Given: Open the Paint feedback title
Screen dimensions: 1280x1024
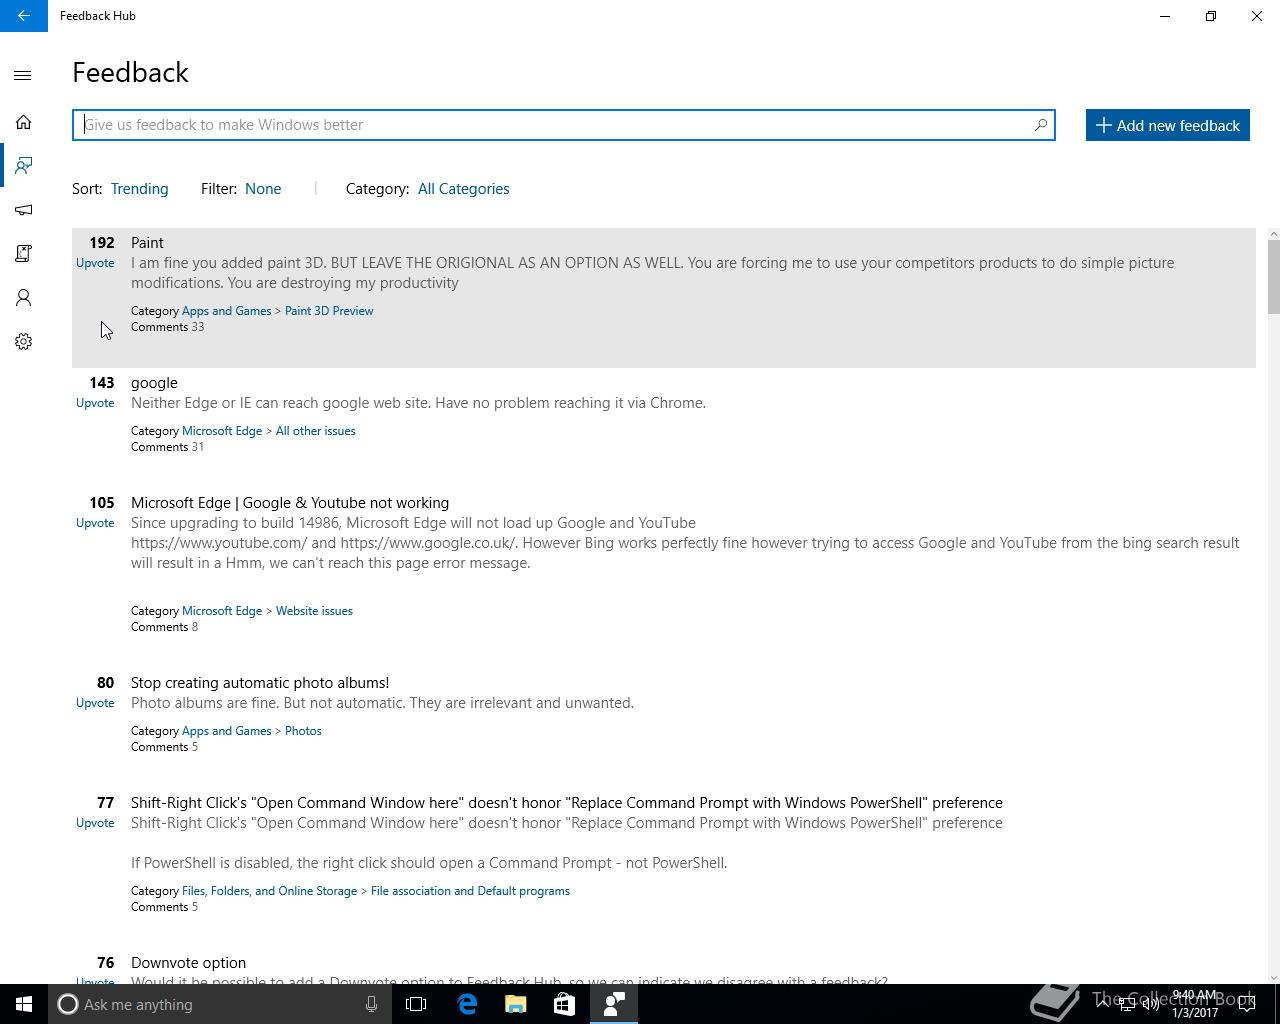Looking at the screenshot, I should pos(147,243).
